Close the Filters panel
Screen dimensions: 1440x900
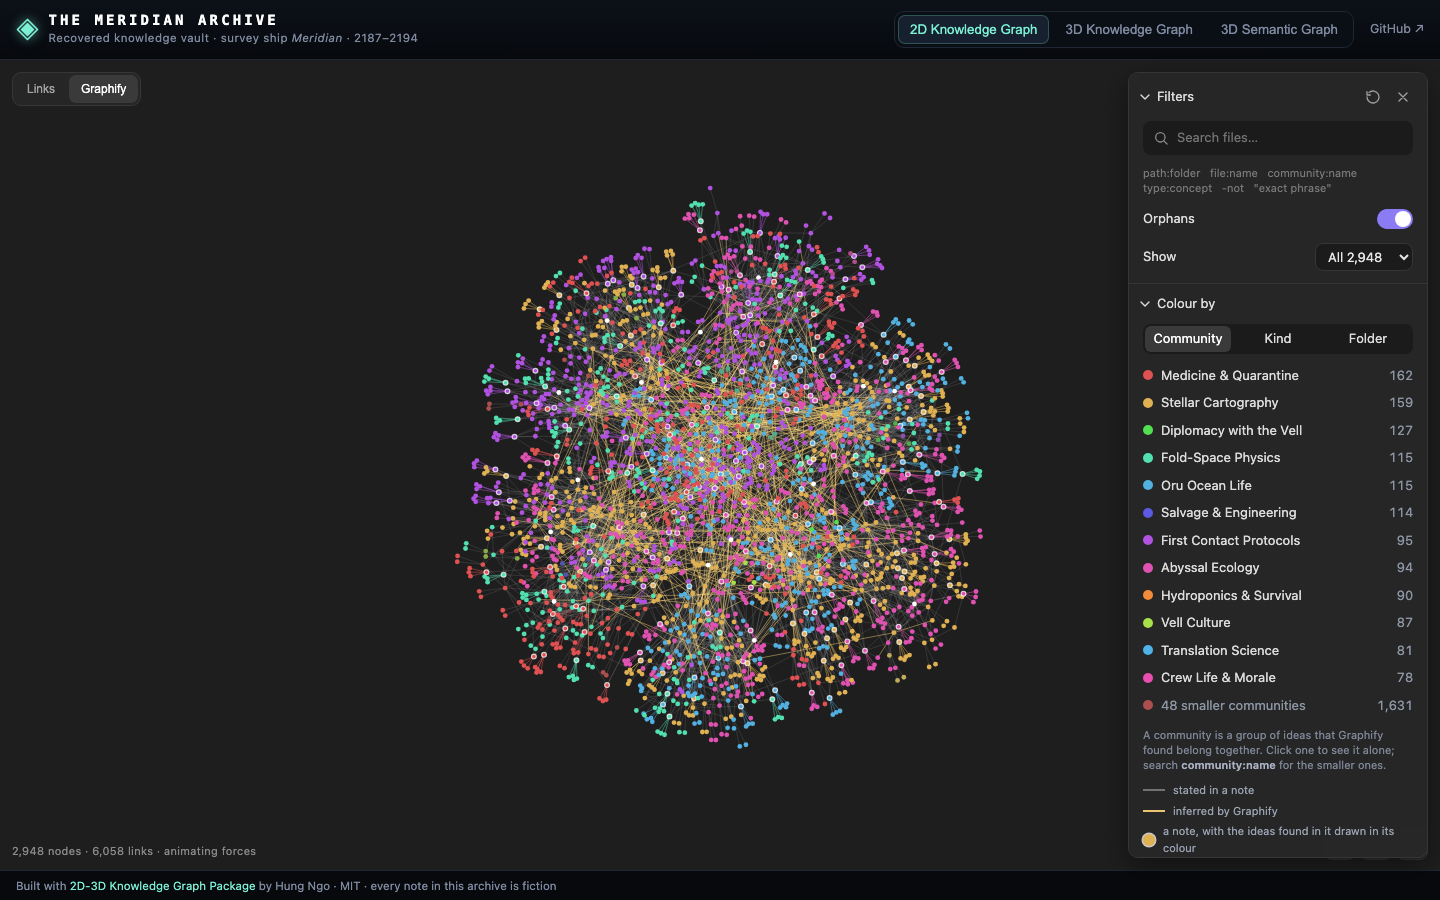pos(1403,97)
